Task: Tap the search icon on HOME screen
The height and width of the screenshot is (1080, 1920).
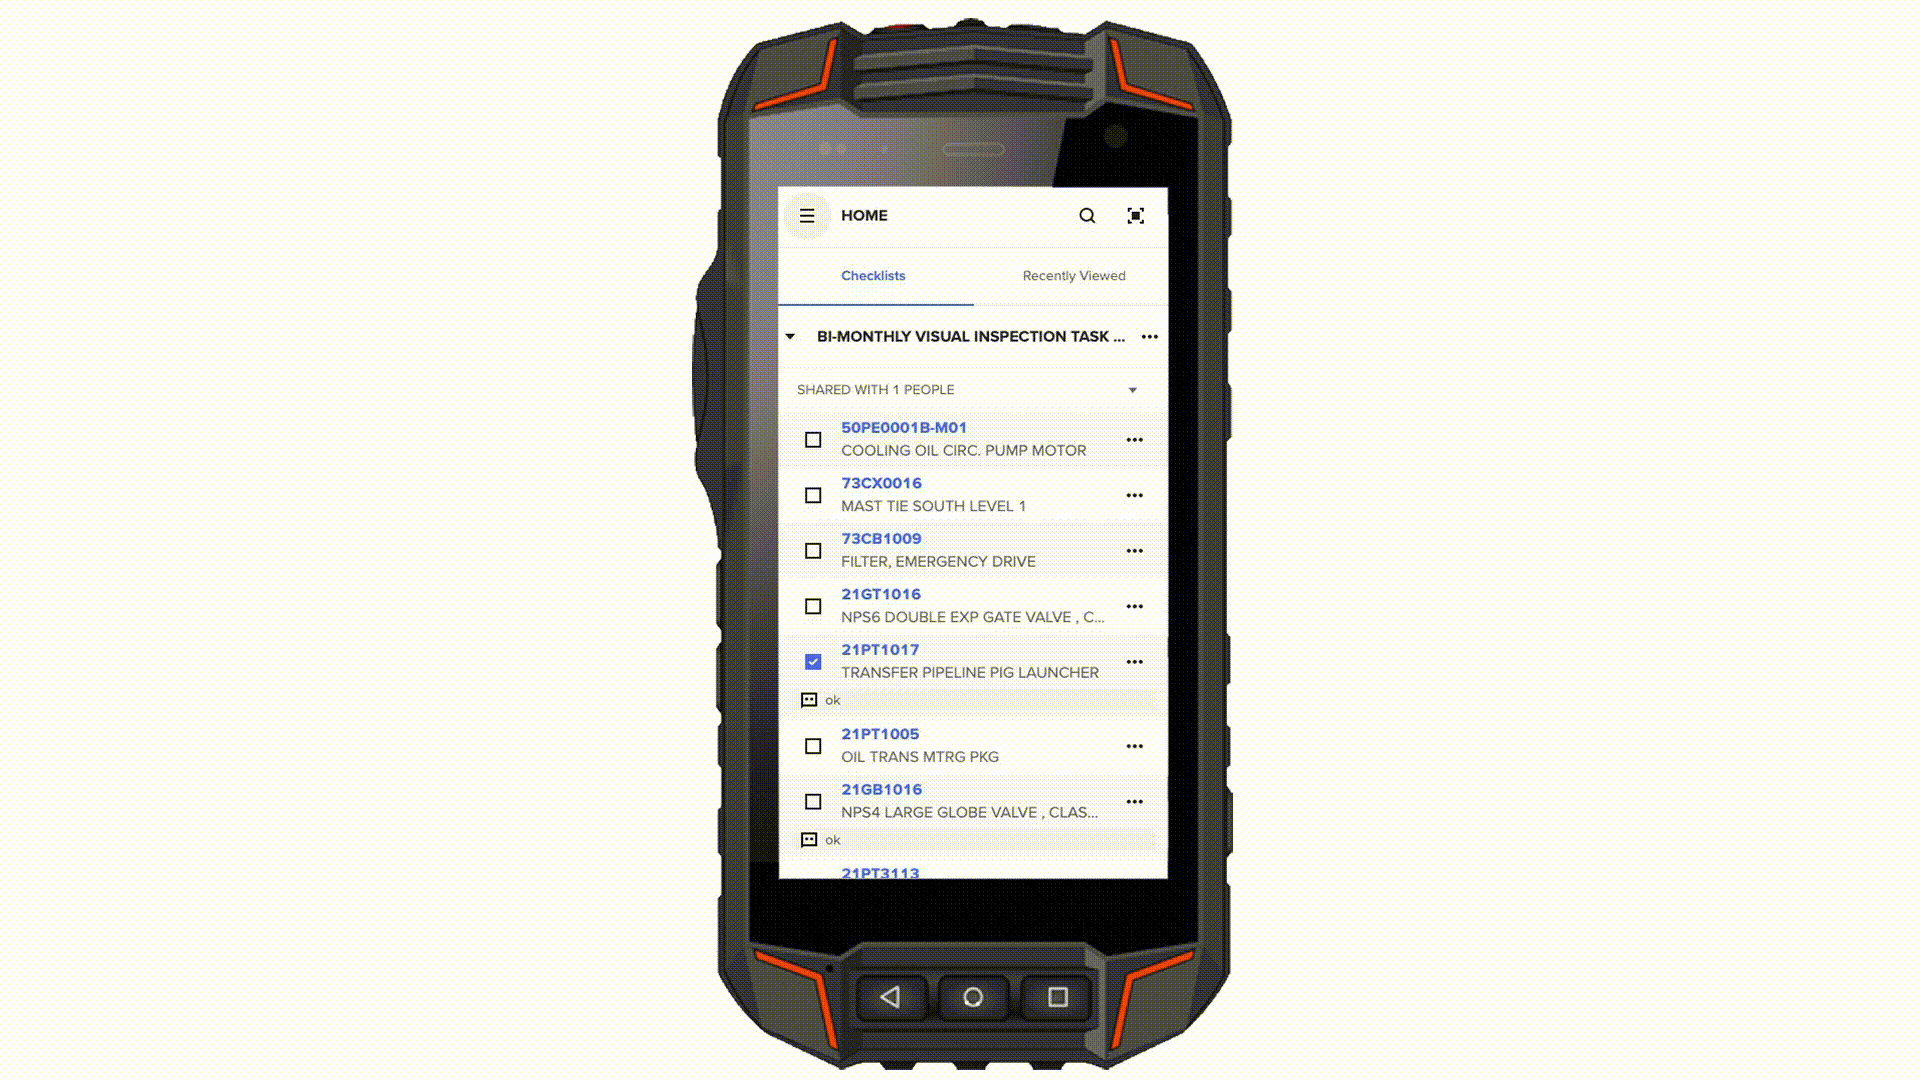Action: (x=1087, y=215)
